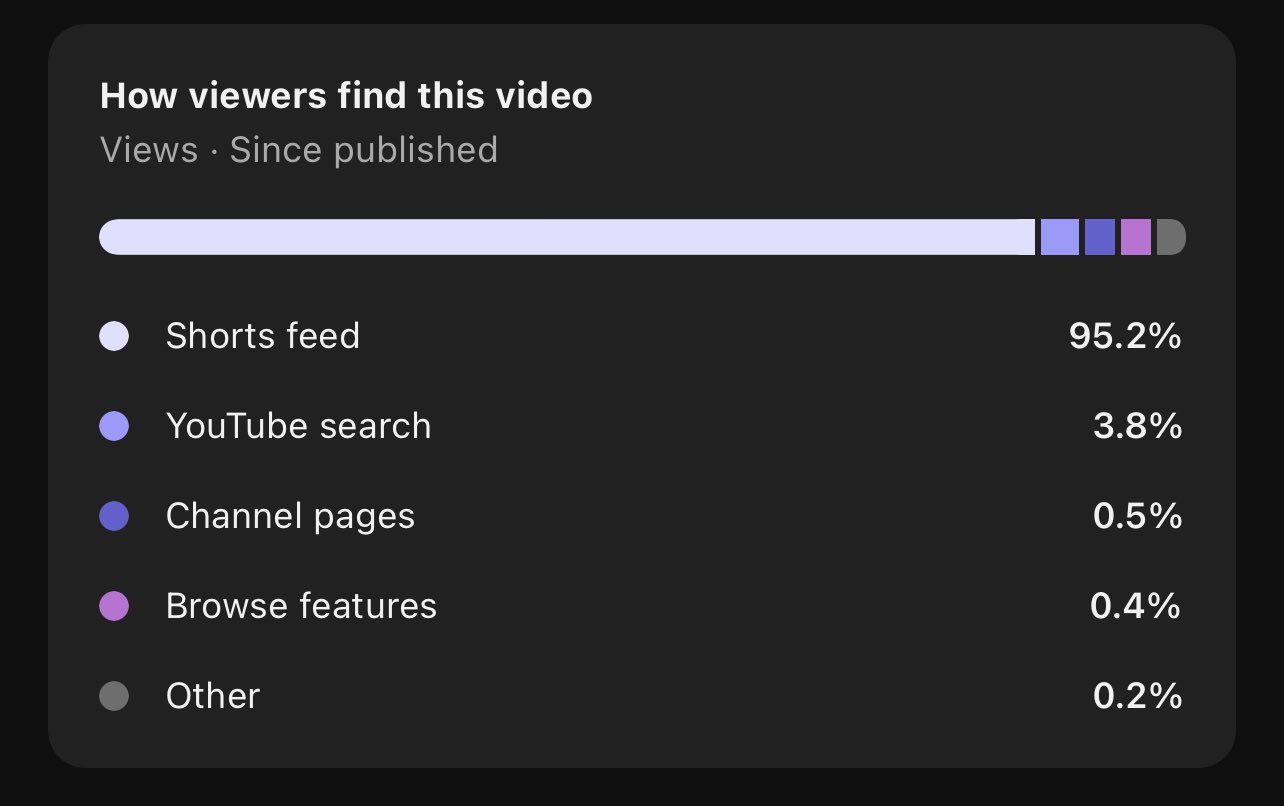The height and width of the screenshot is (806, 1284).
Task: Select the Channel pages bar segment
Action: [x=1100, y=237]
